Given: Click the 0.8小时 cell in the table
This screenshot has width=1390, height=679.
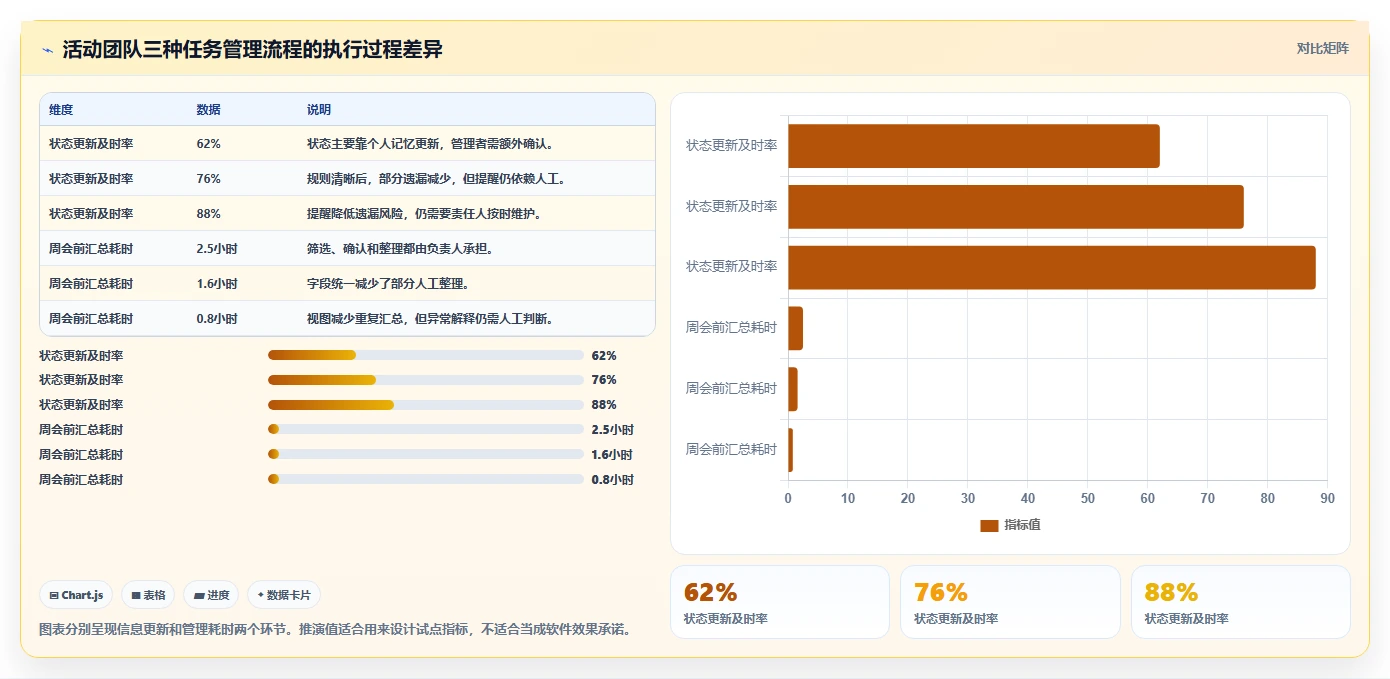Looking at the screenshot, I should (x=217, y=319).
